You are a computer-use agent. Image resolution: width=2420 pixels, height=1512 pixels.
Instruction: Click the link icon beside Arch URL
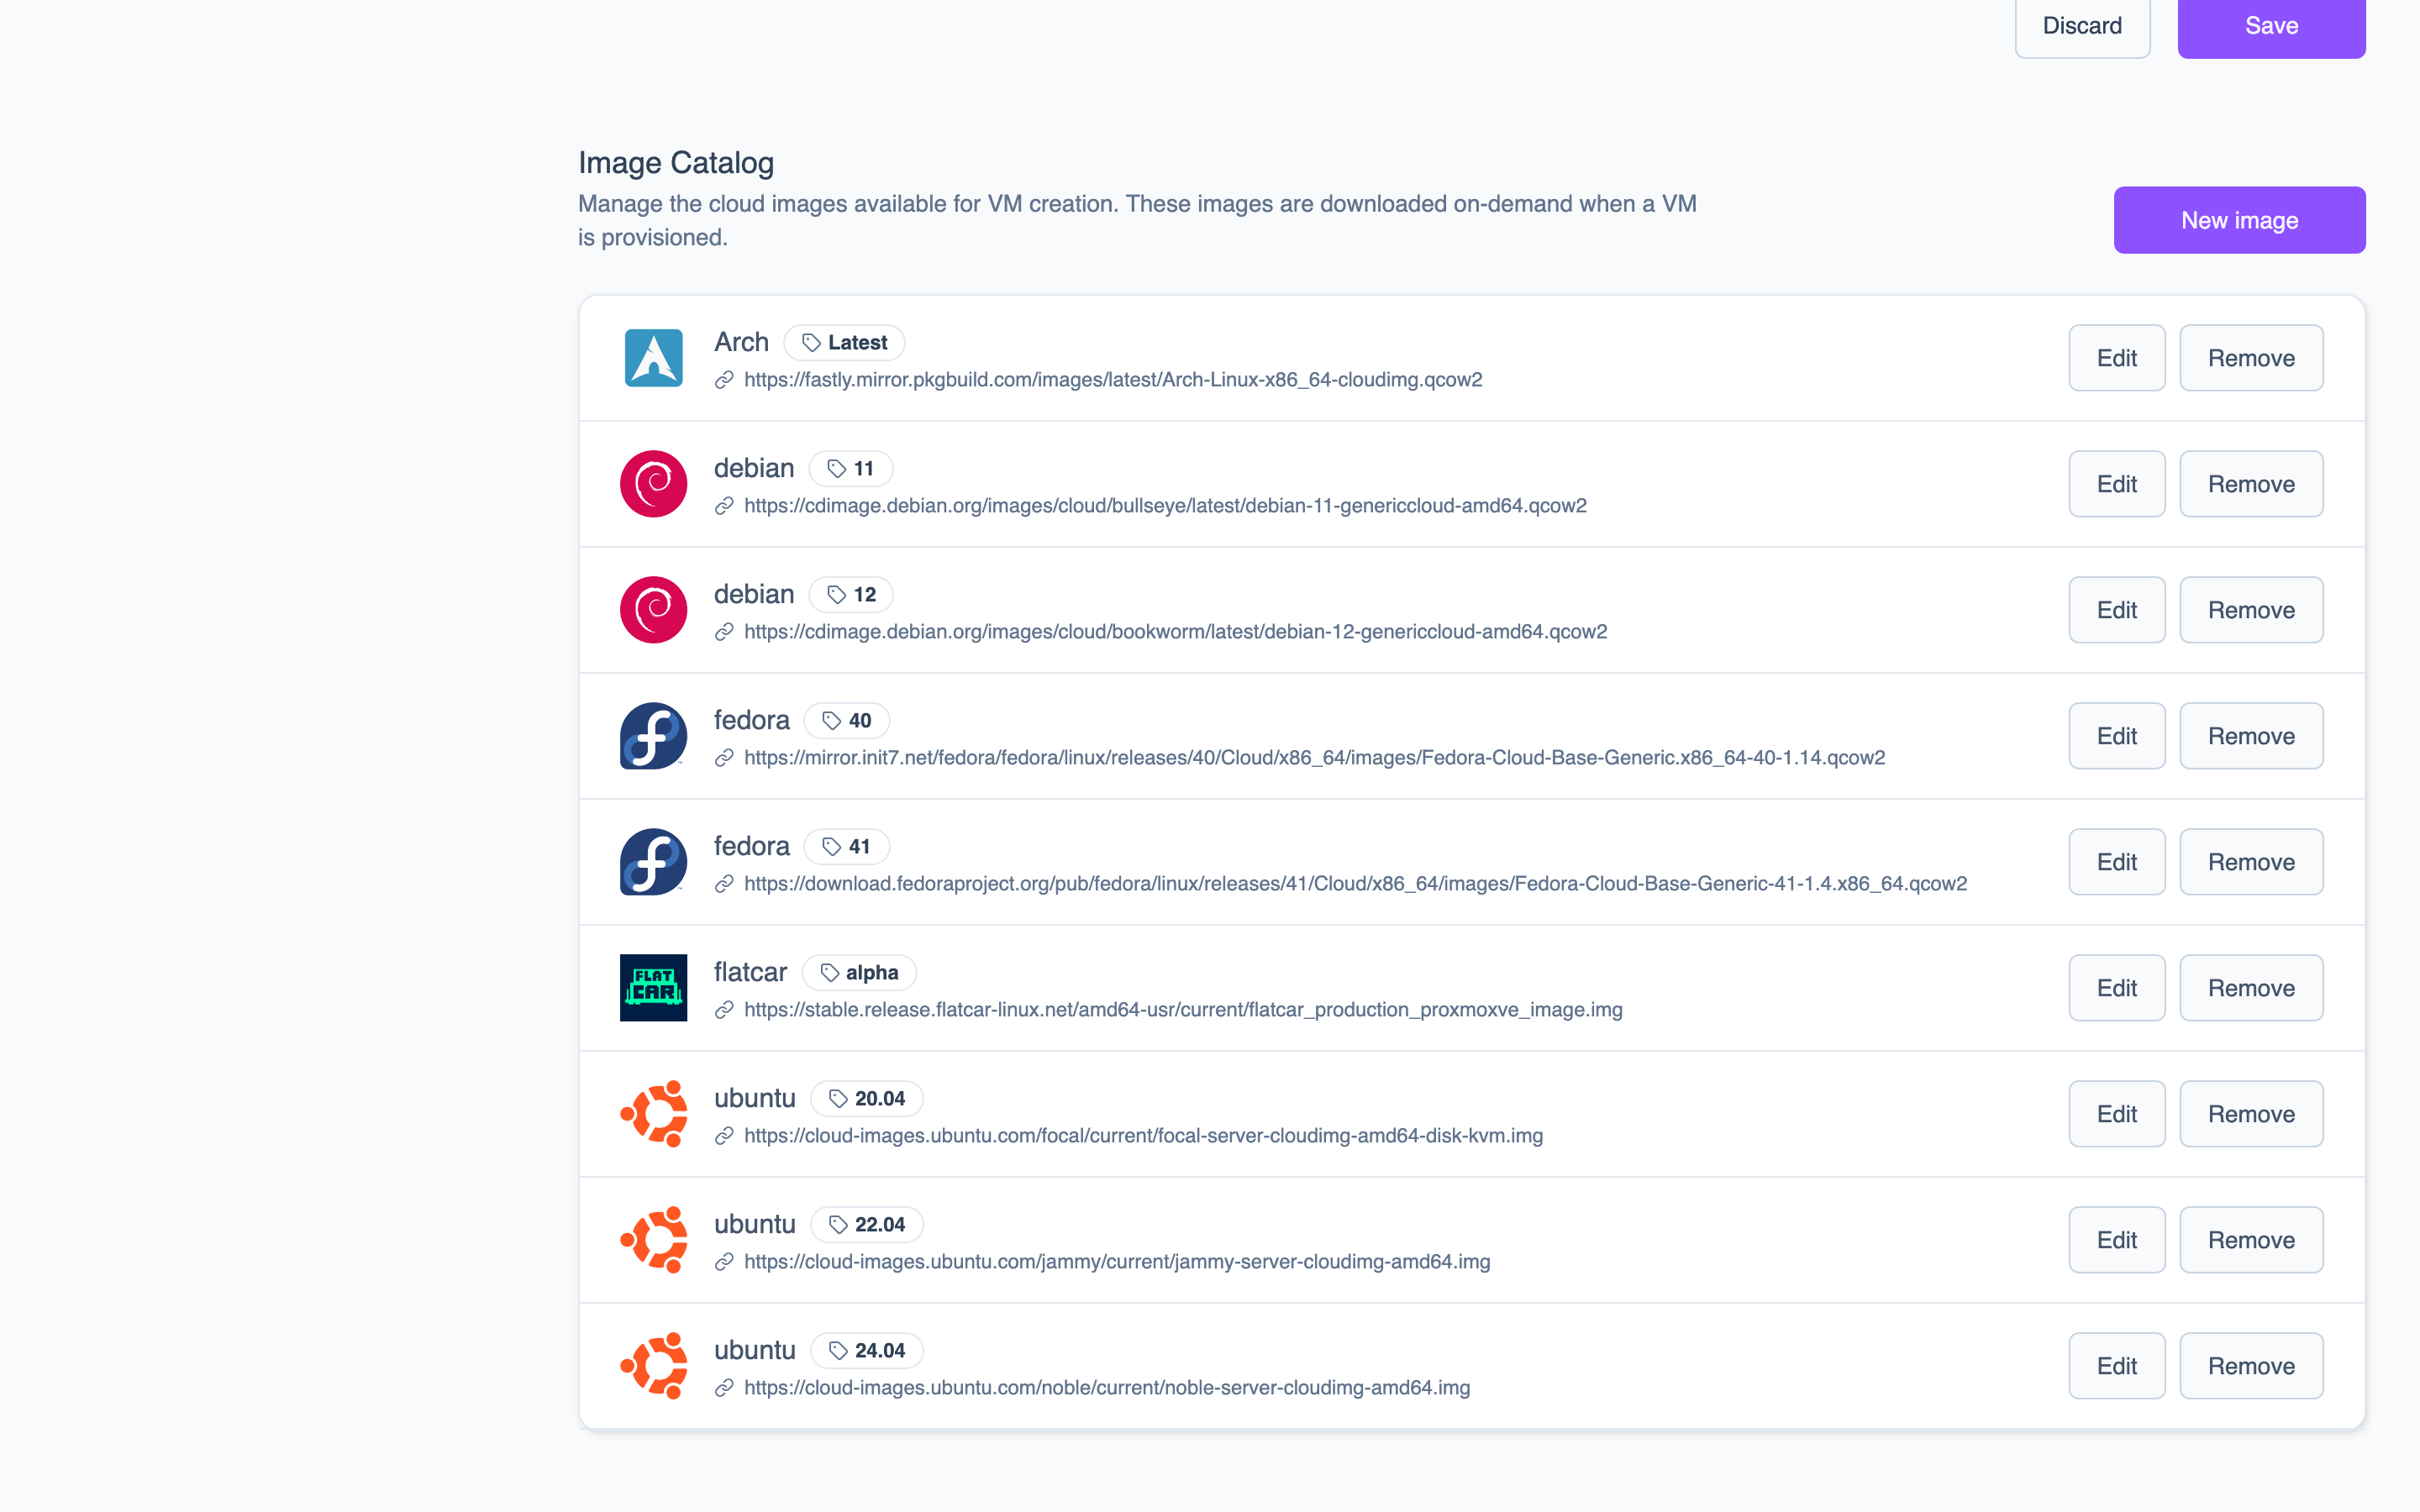point(724,380)
